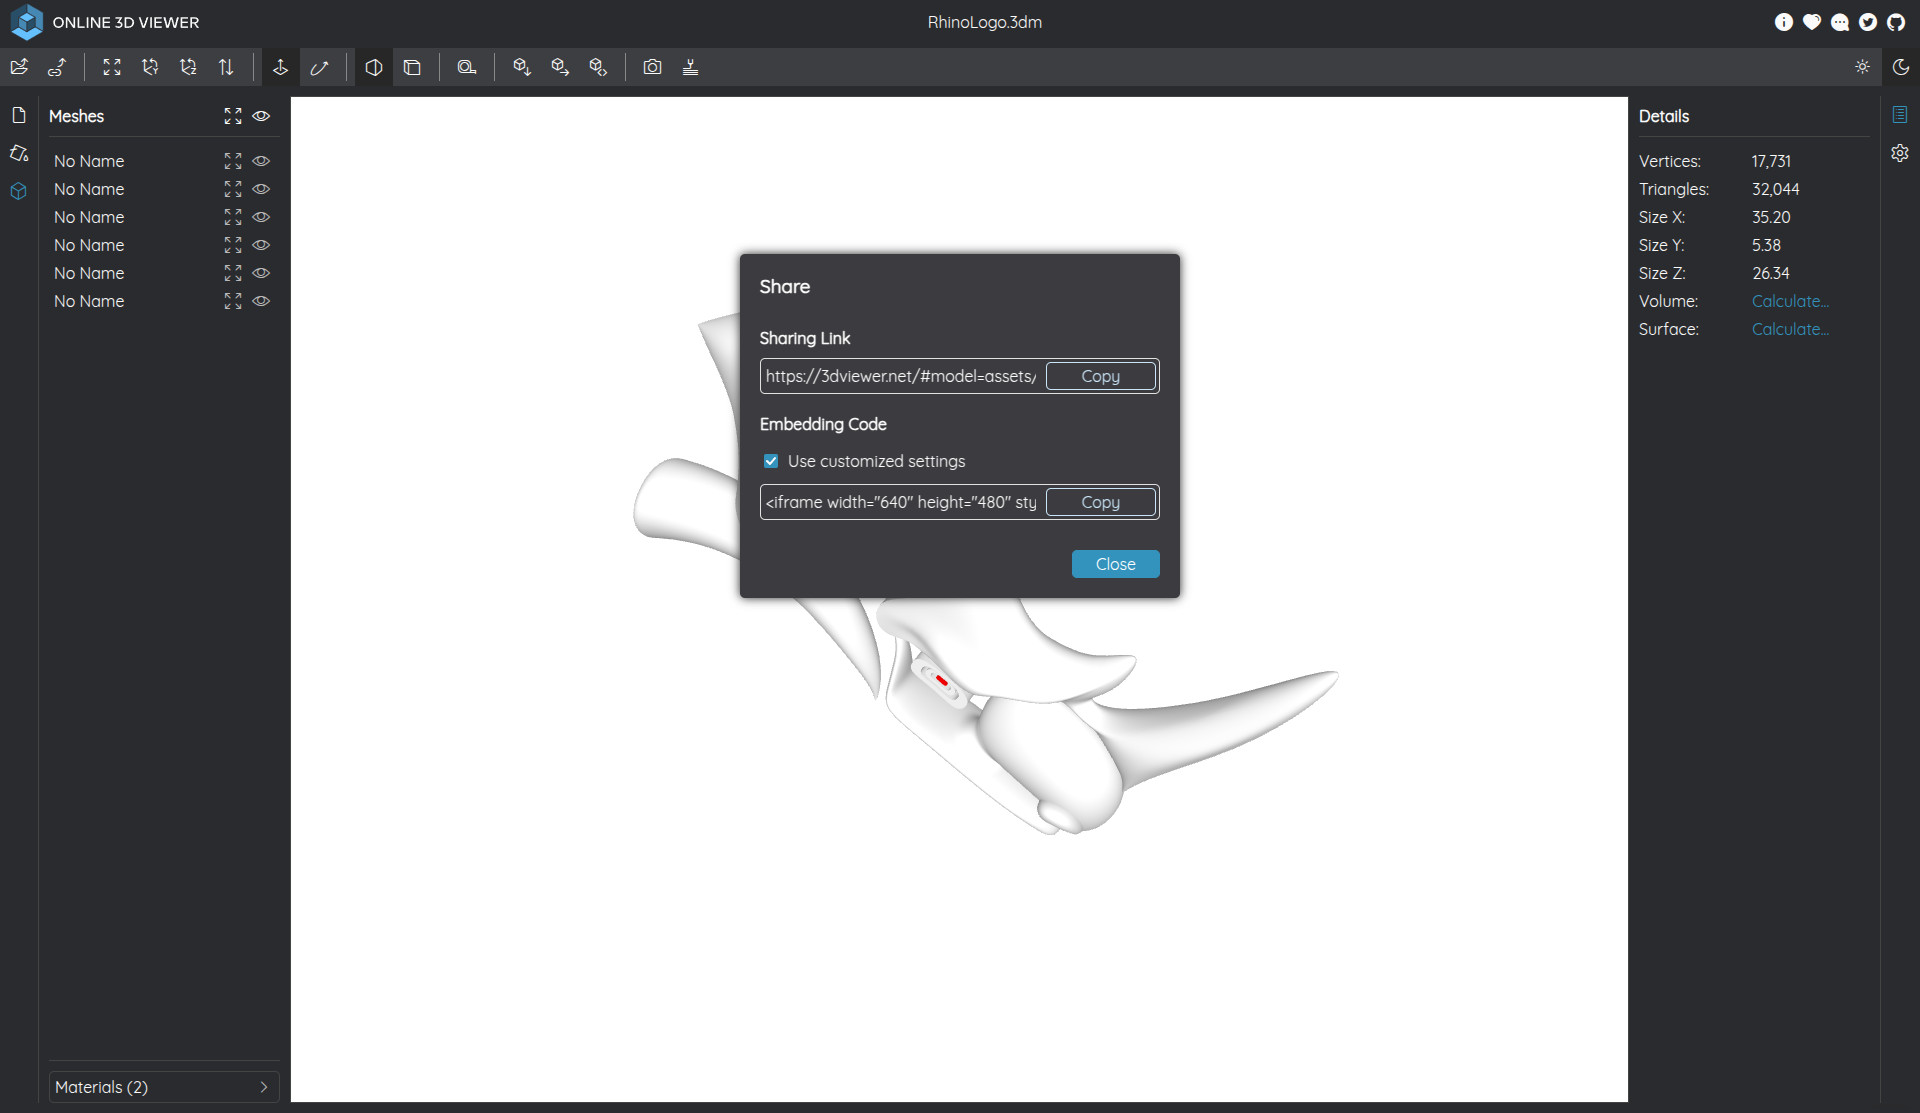Toggle dark mode moon icon

1900,67
